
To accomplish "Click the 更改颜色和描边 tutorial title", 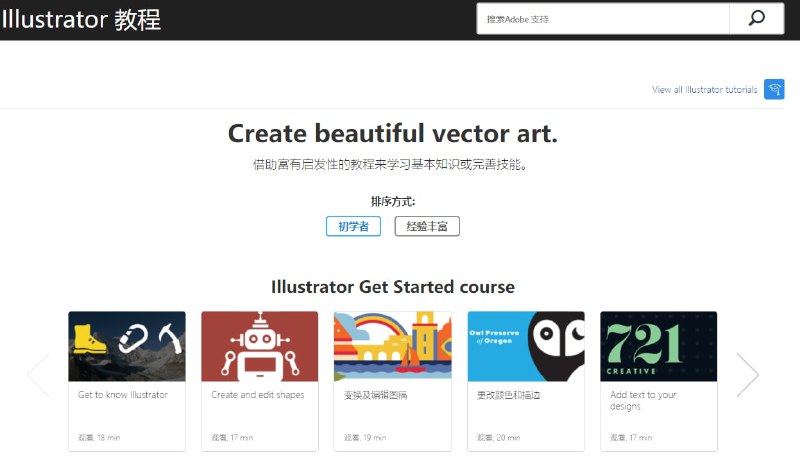I will [509, 395].
